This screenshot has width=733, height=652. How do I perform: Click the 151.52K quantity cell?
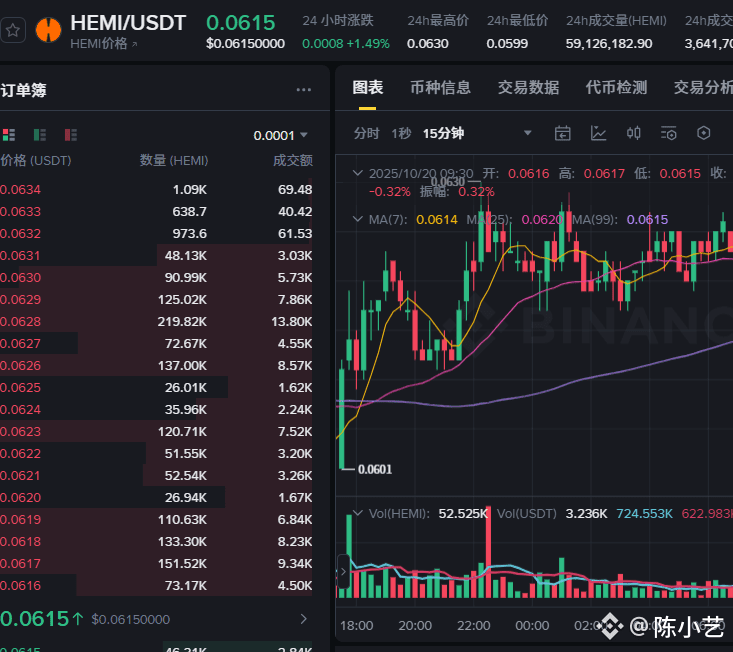click(182, 564)
